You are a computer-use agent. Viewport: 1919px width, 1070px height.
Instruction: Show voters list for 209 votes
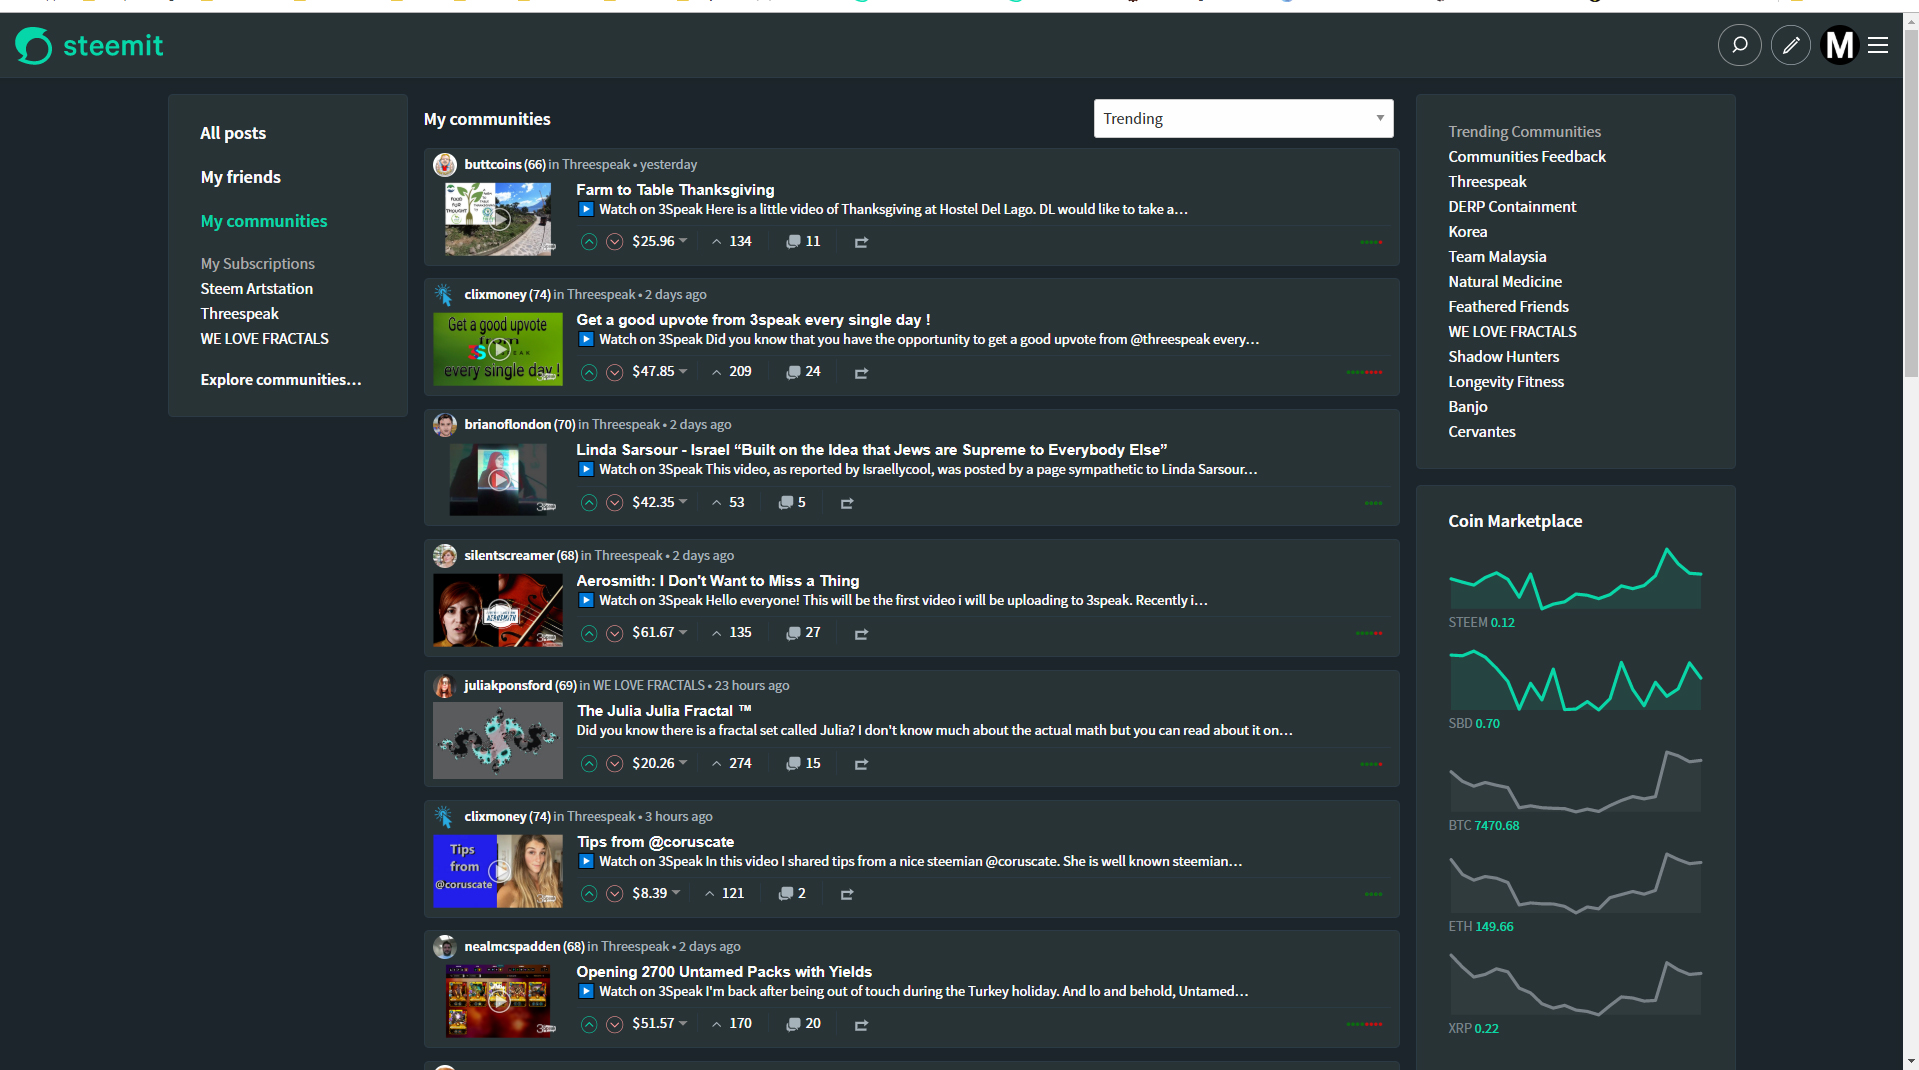tap(732, 371)
